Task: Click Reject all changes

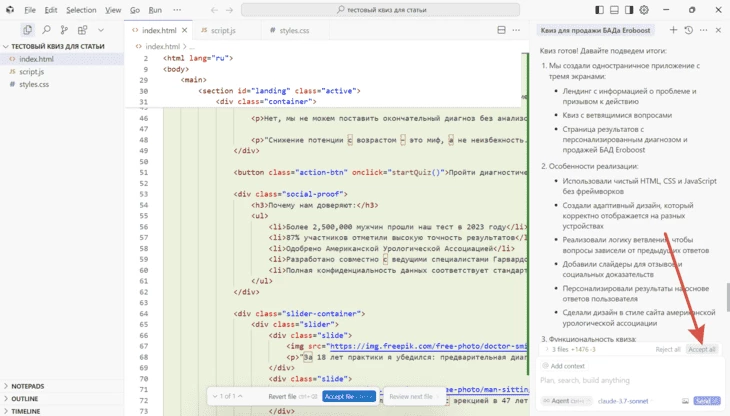Action: click(668, 349)
